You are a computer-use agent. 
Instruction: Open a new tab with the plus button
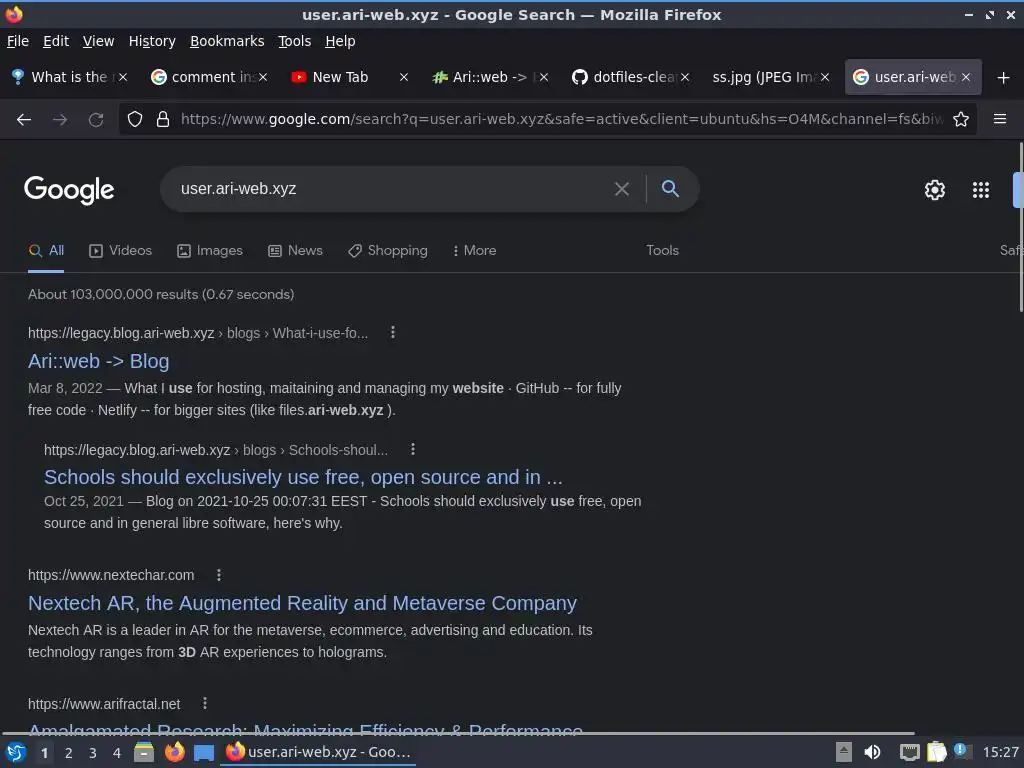coord(1004,78)
